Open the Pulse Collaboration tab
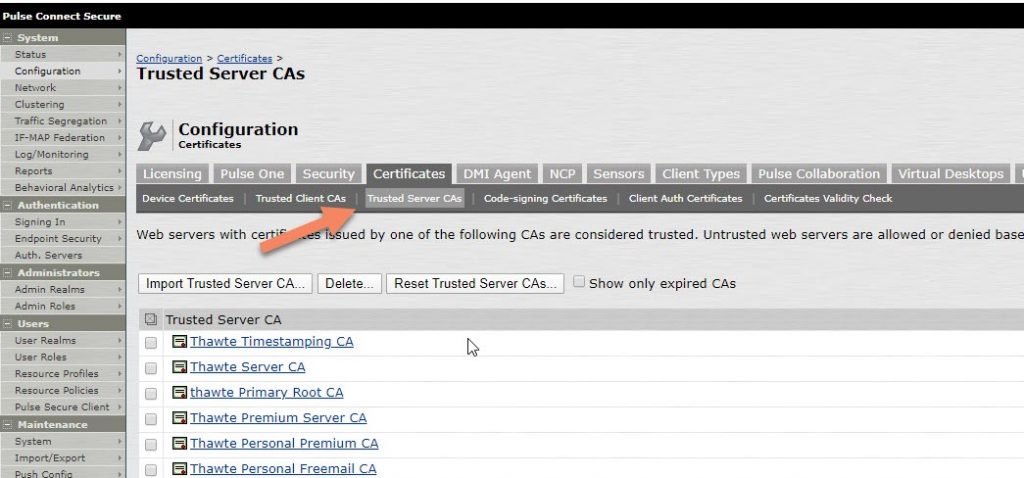Viewport: 1024px width, 478px height. (819, 174)
